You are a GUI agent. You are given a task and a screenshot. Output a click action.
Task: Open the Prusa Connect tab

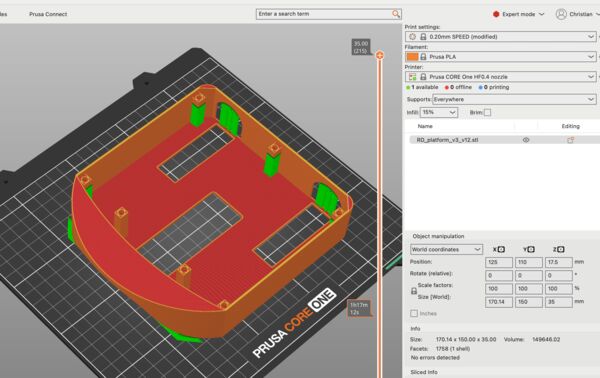coord(48,14)
